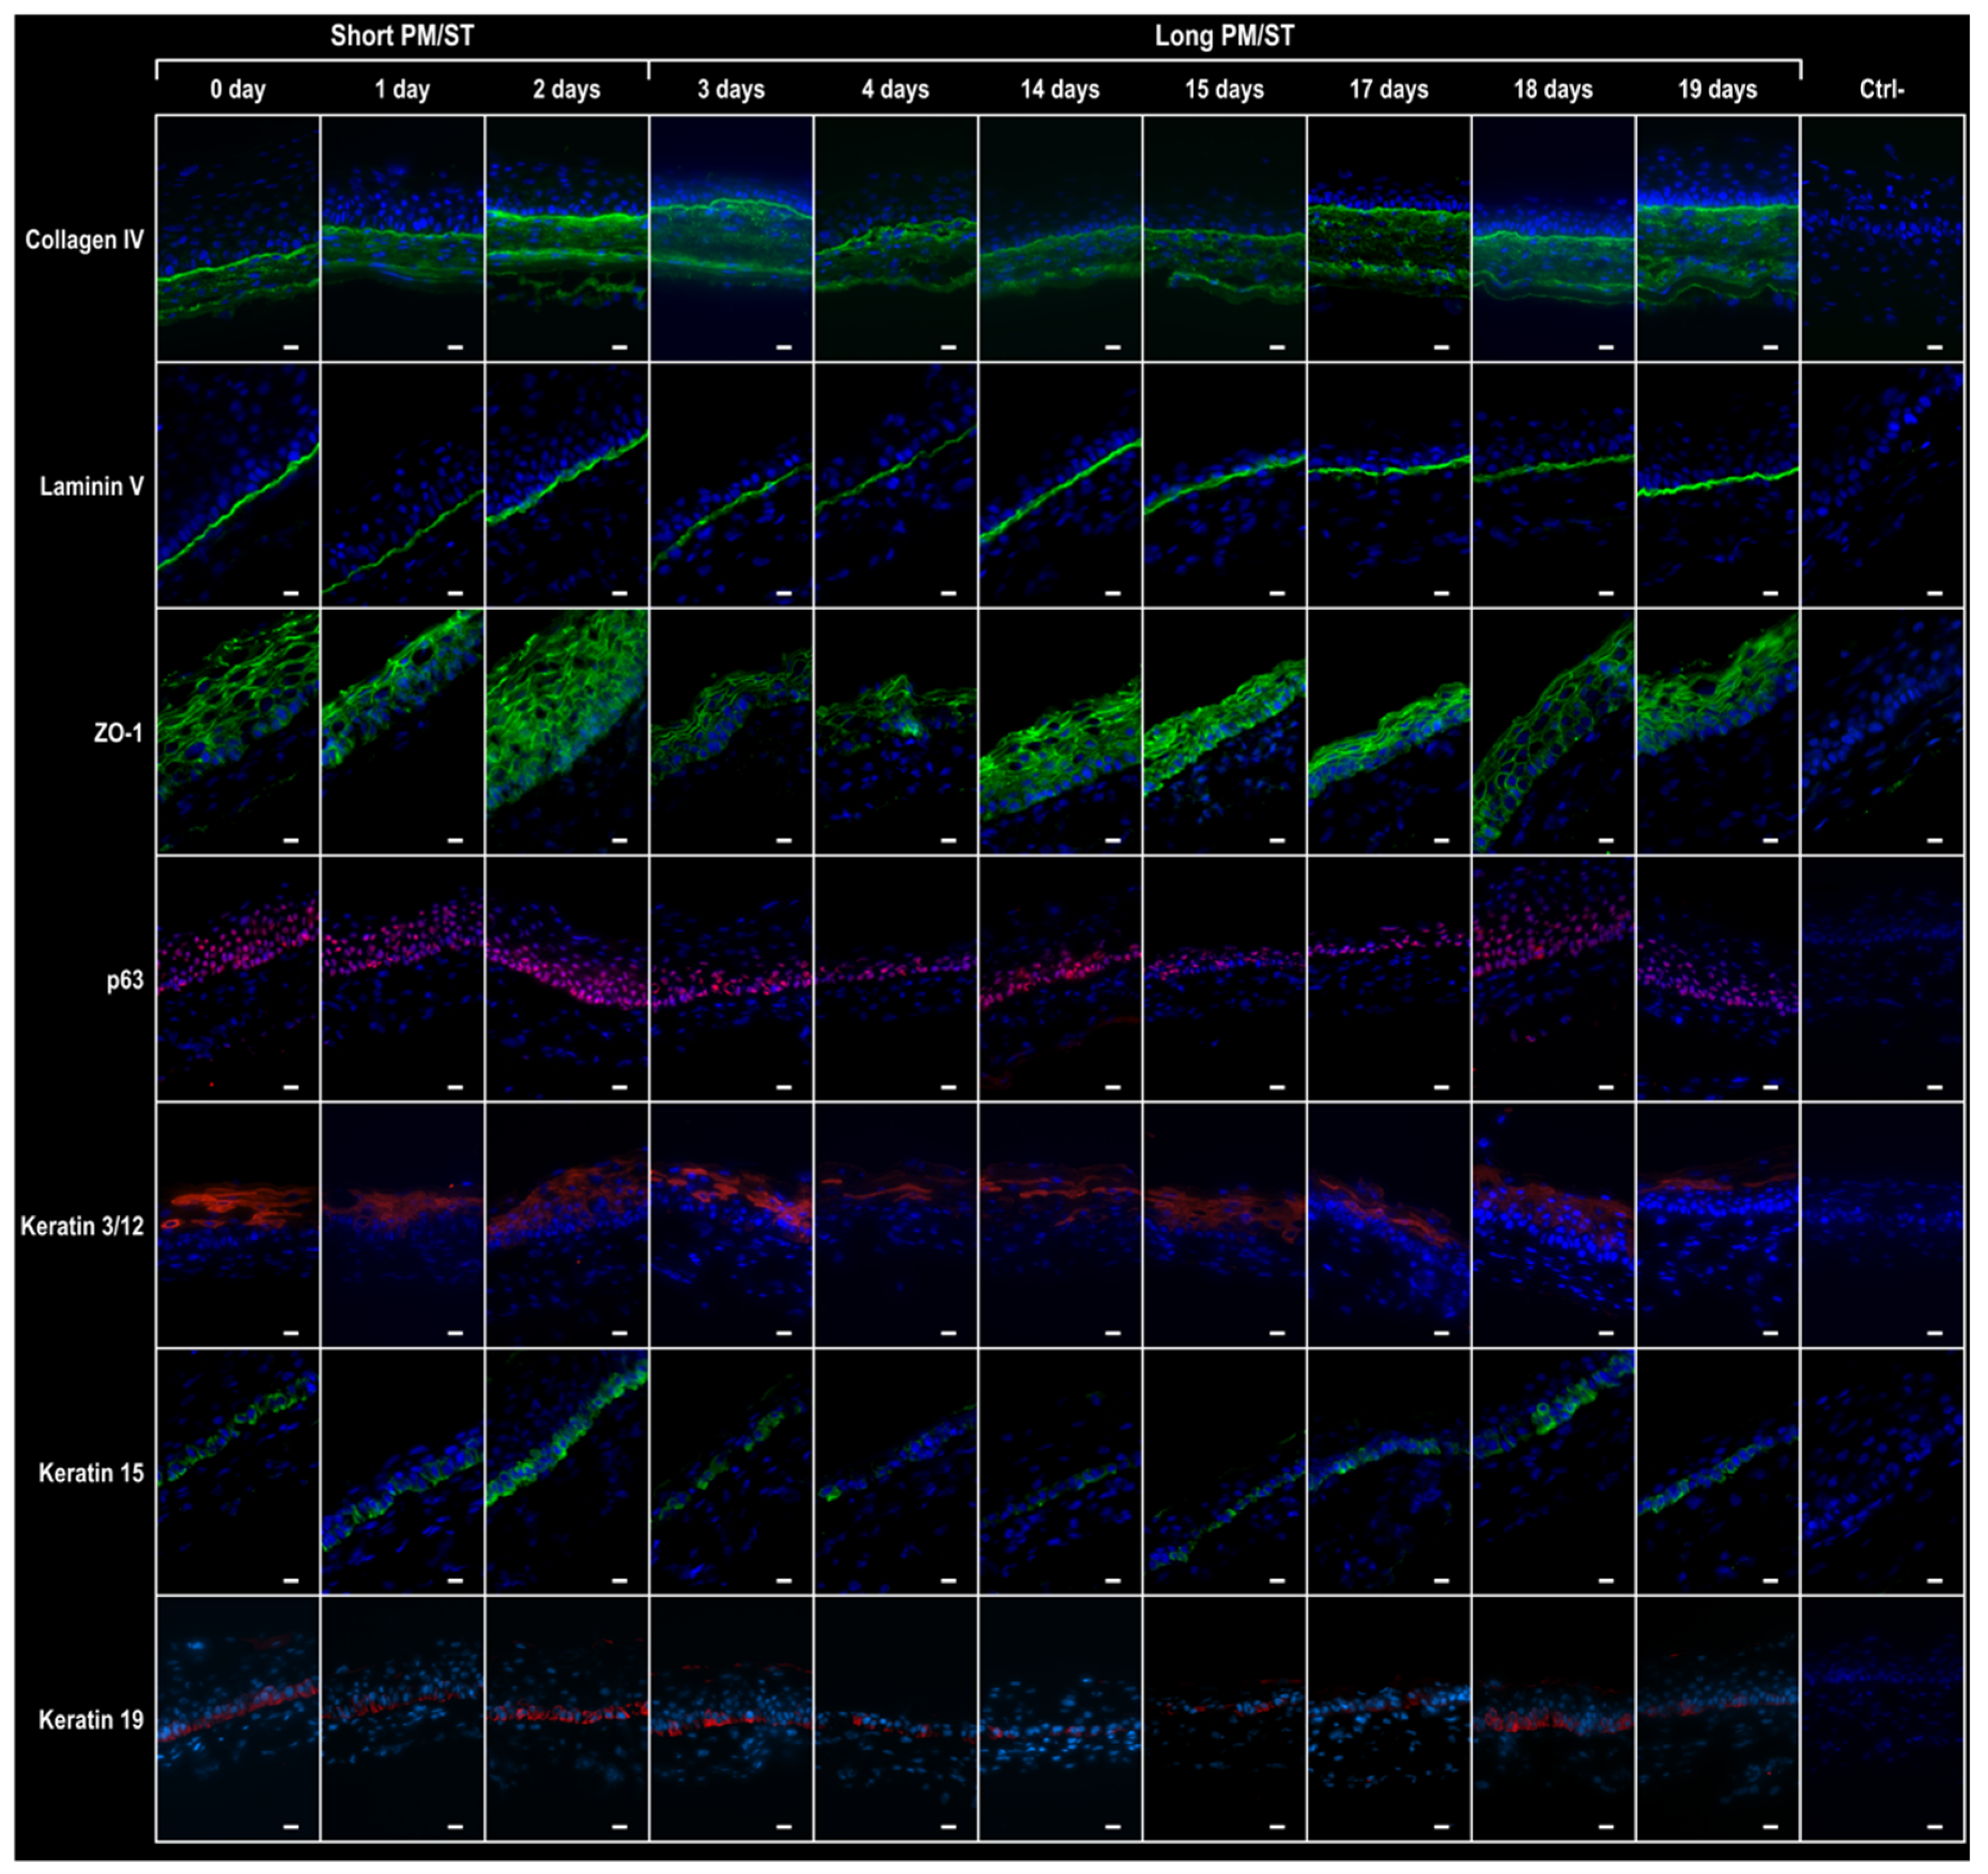This screenshot has width=1988, height=1874.
Task: Click the Keratin 15 row label
Action: [x=91, y=1474]
